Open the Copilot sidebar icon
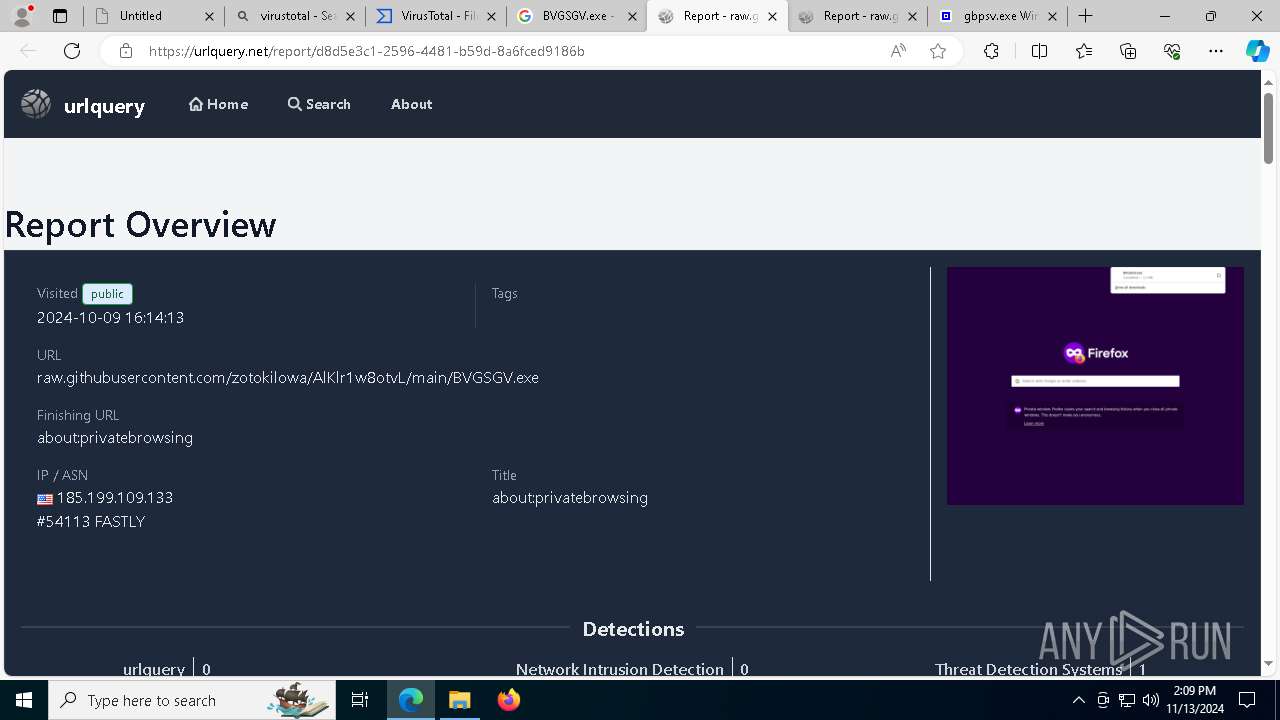 coord(1257,51)
